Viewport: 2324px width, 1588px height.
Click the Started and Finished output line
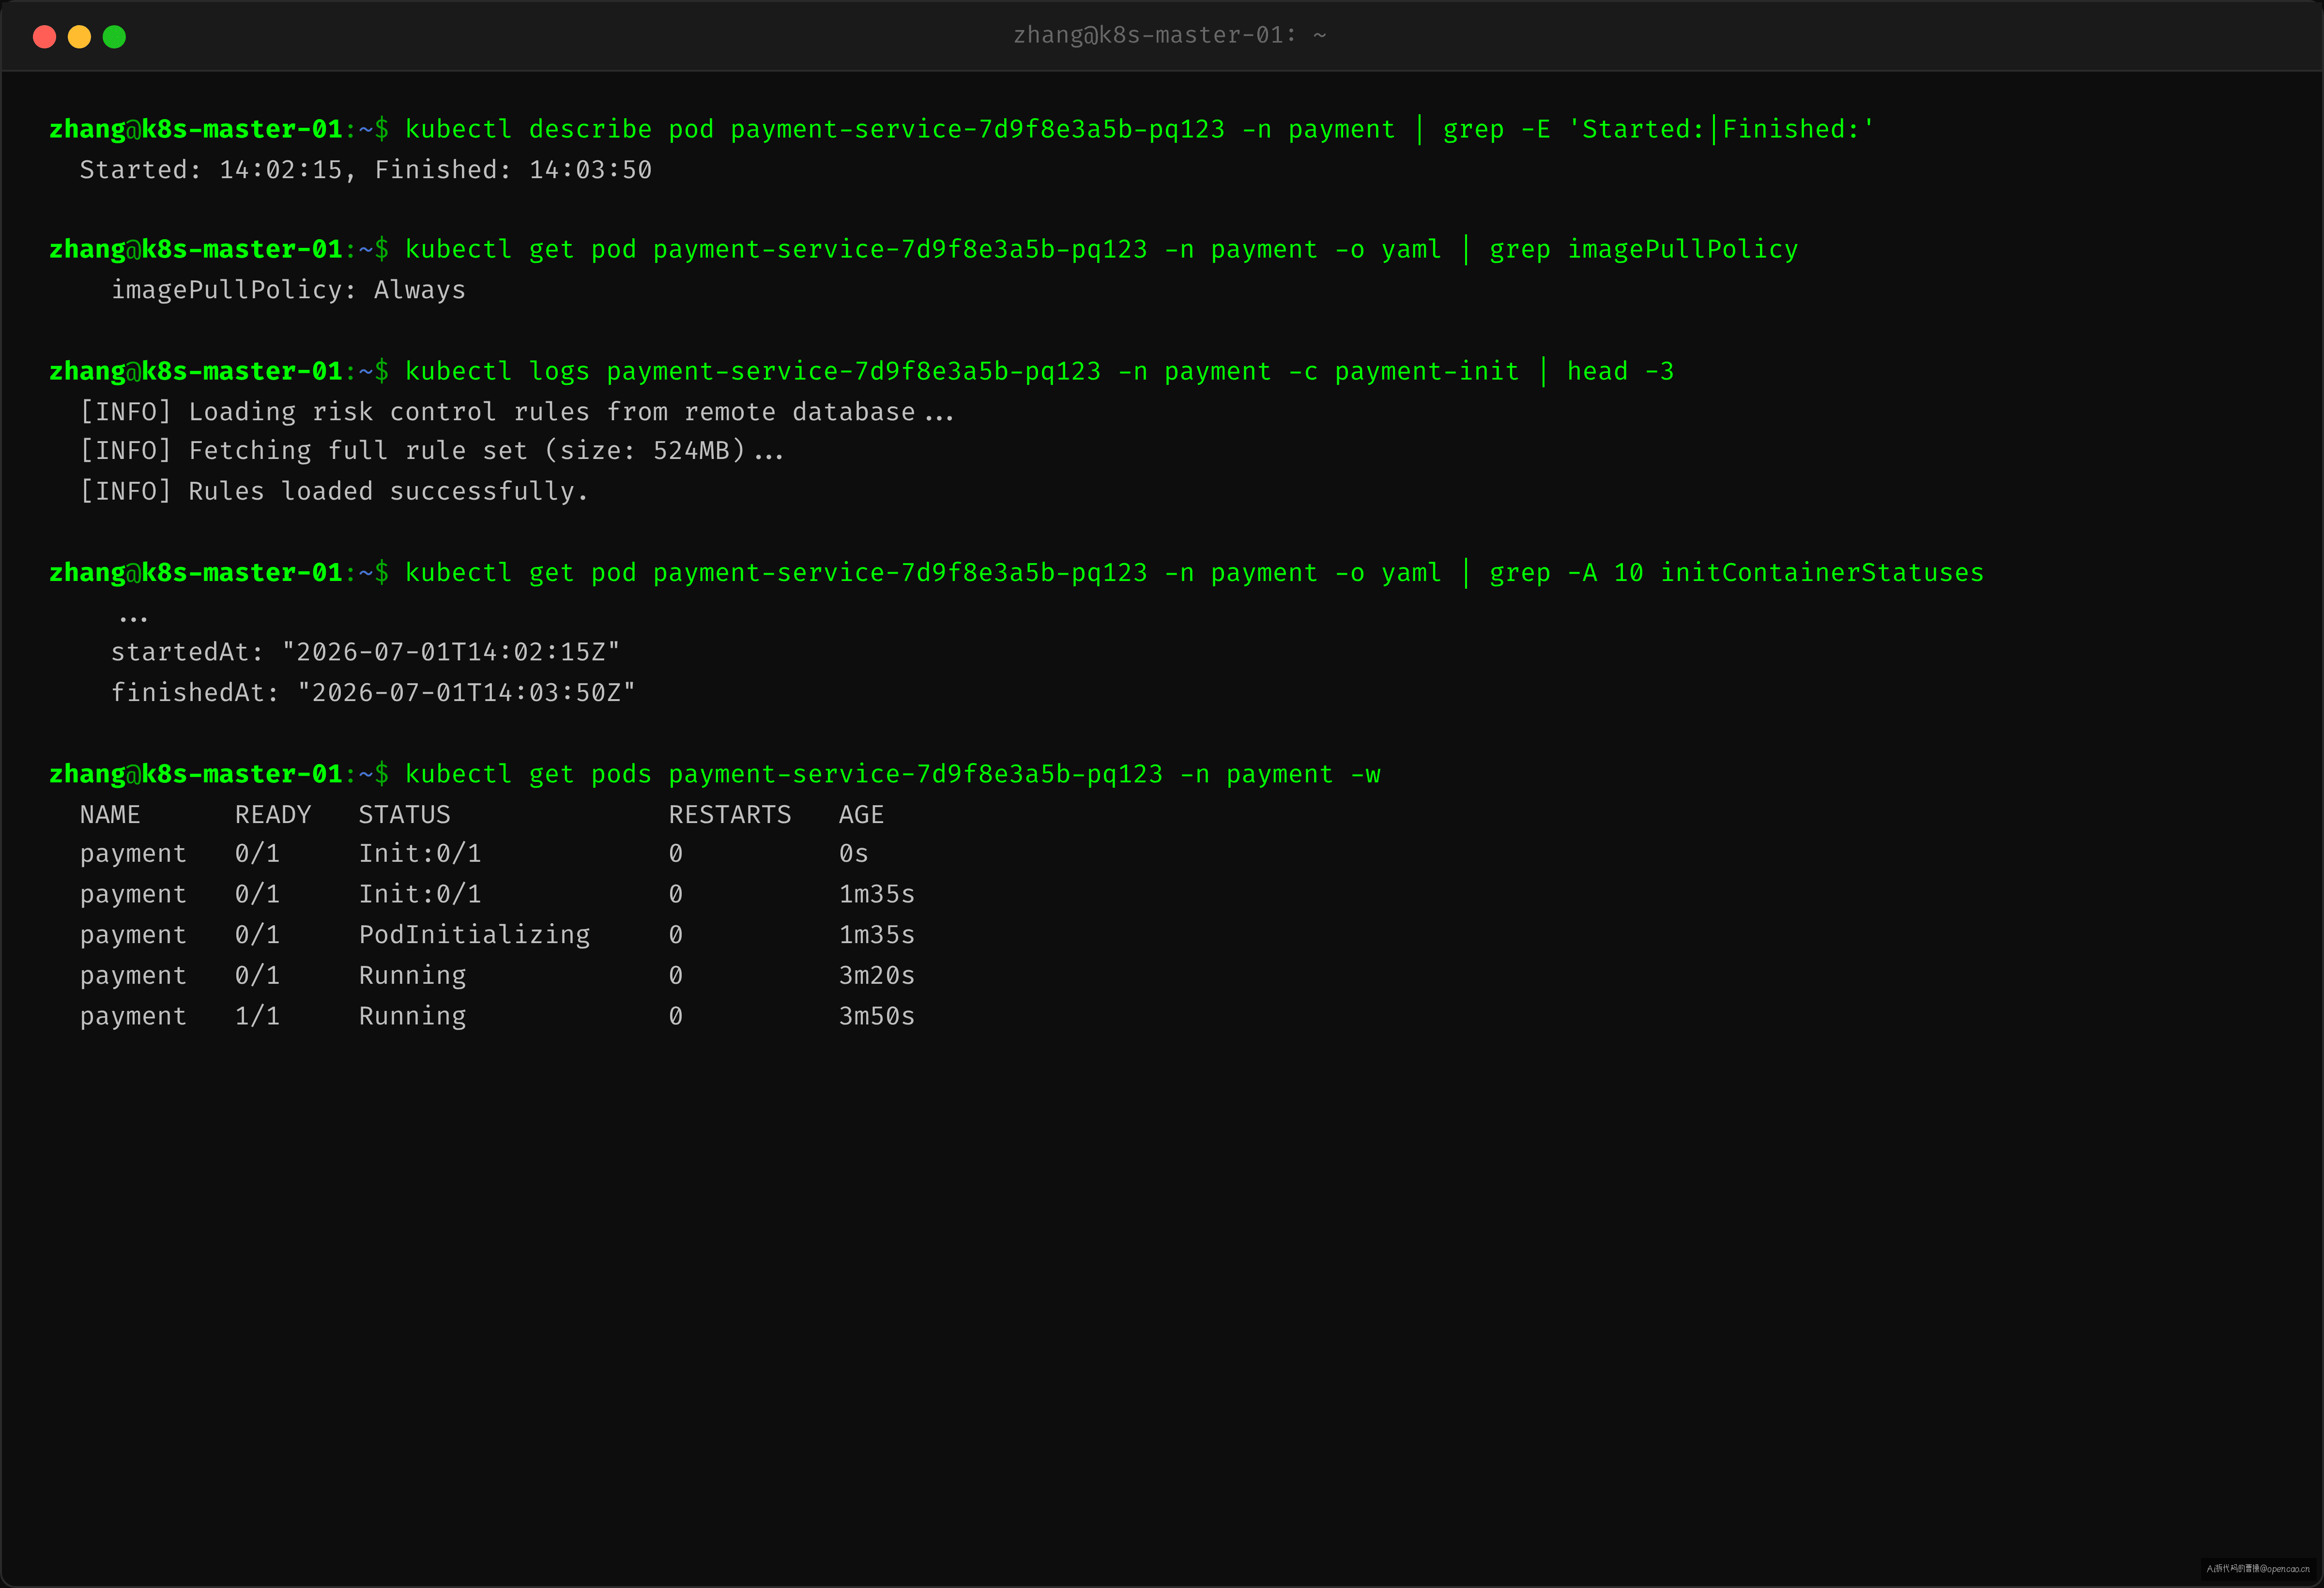[x=366, y=170]
